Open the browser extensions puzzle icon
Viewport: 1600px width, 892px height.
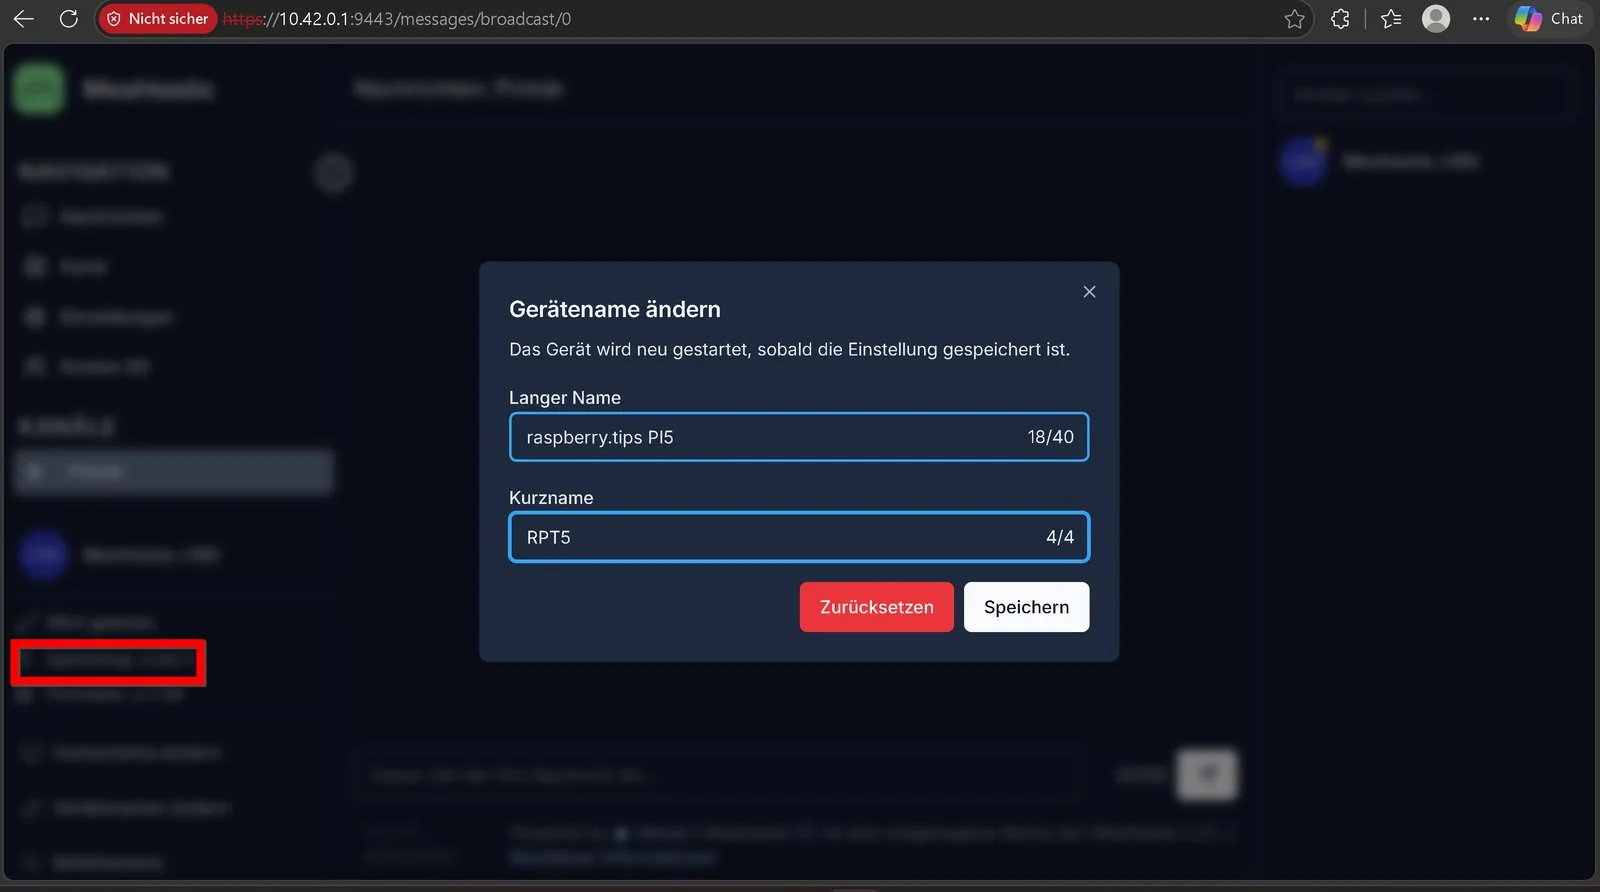pos(1340,19)
